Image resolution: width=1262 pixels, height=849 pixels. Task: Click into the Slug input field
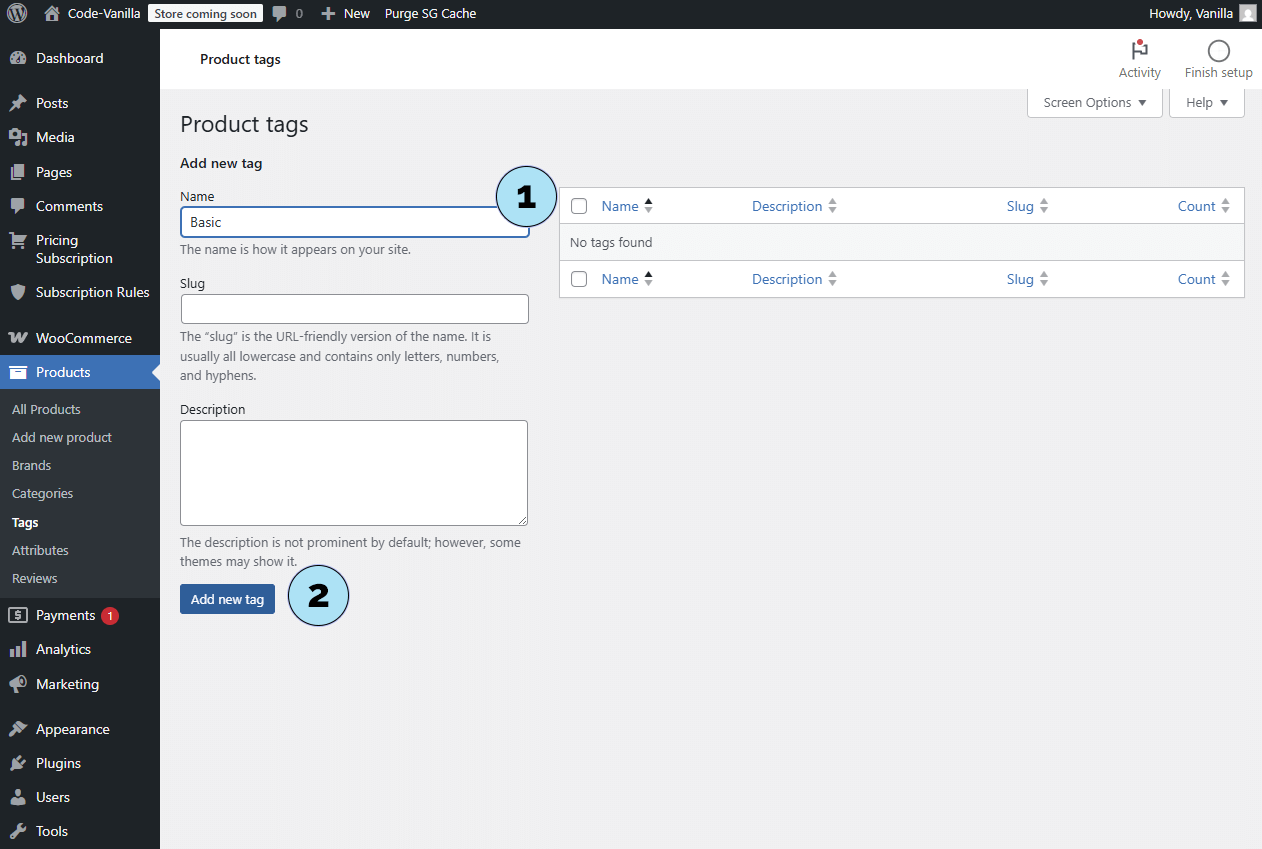coord(354,309)
